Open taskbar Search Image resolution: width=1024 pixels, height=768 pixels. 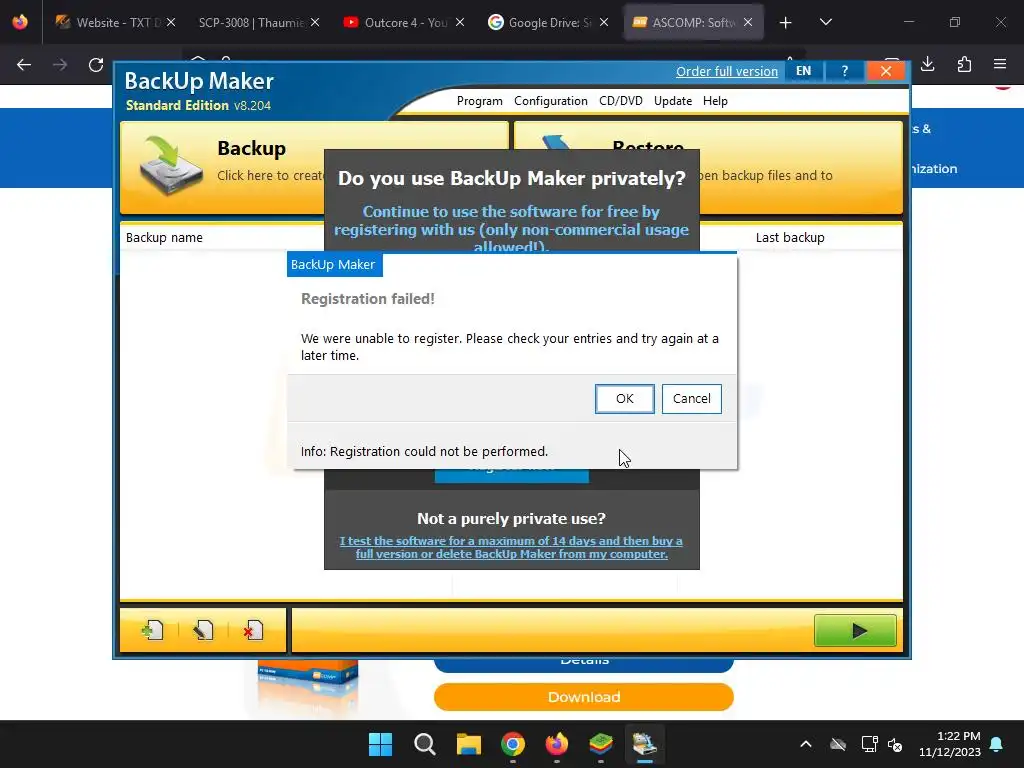pos(424,744)
